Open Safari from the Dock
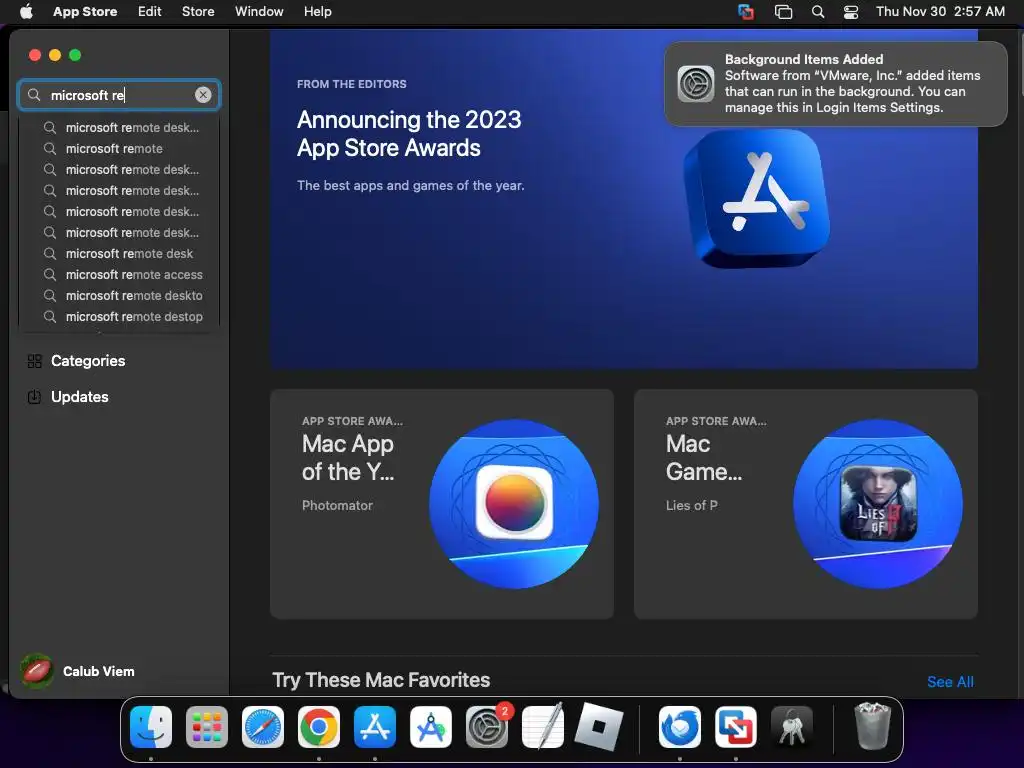 263,727
